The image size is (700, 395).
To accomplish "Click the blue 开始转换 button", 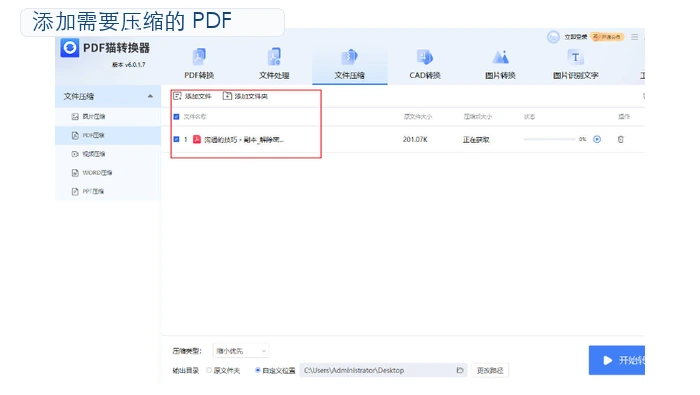I will pyautogui.click(x=617, y=360).
